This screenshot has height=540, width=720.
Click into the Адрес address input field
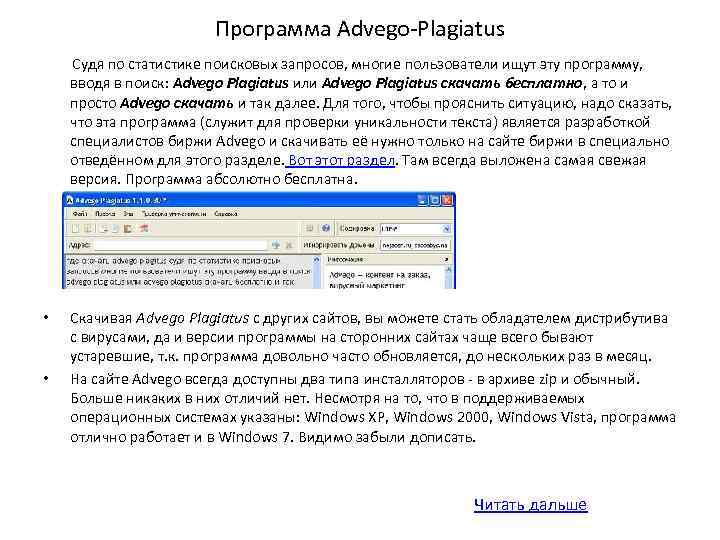click(x=180, y=245)
